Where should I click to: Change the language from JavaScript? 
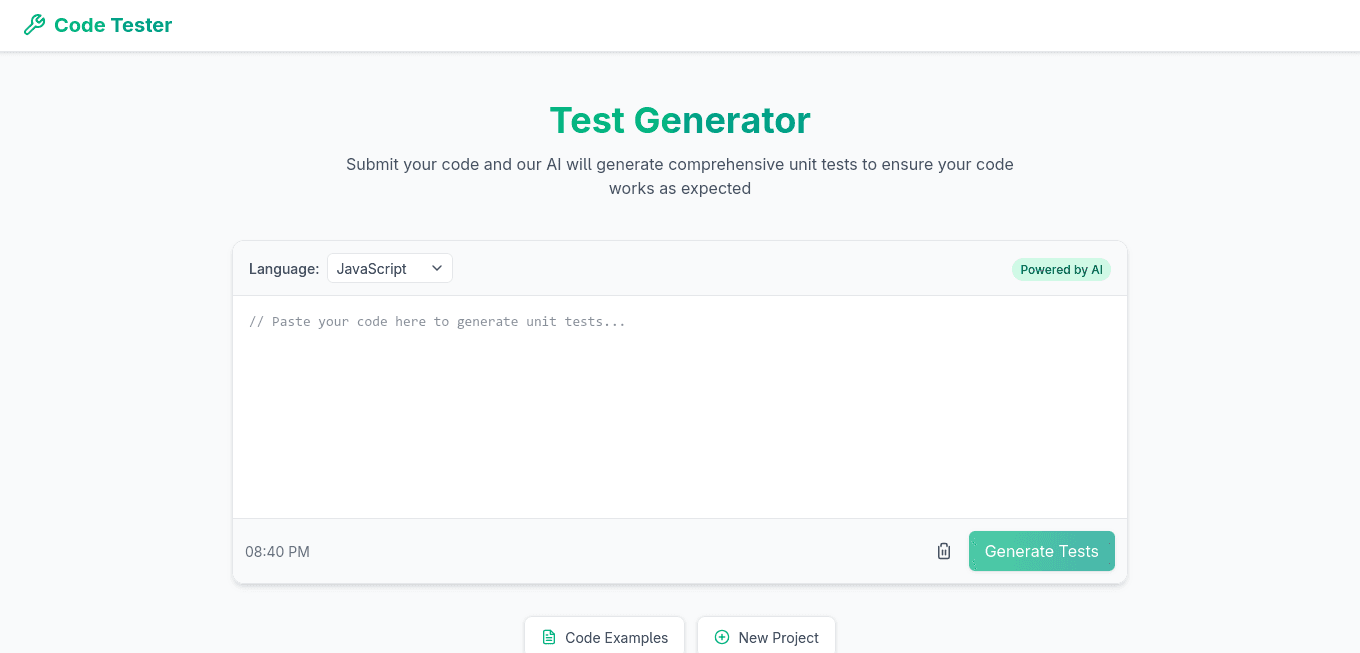[389, 268]
